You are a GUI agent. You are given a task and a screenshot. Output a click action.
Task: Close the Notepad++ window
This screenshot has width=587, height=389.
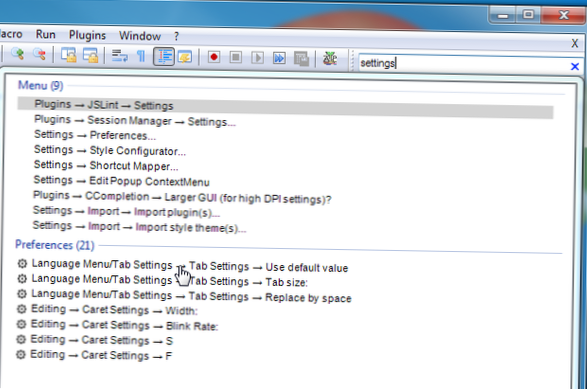(x=563, y=15)
